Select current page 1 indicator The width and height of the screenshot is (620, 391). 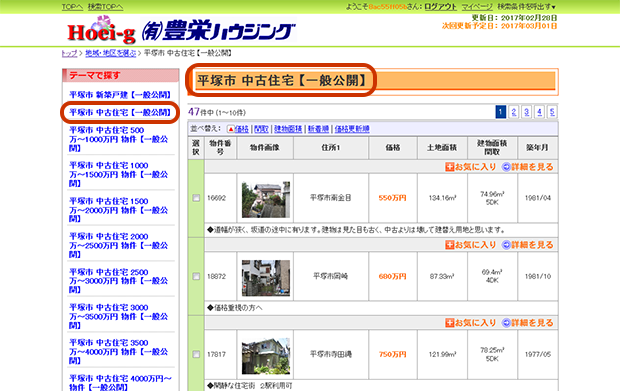(501, 112)
